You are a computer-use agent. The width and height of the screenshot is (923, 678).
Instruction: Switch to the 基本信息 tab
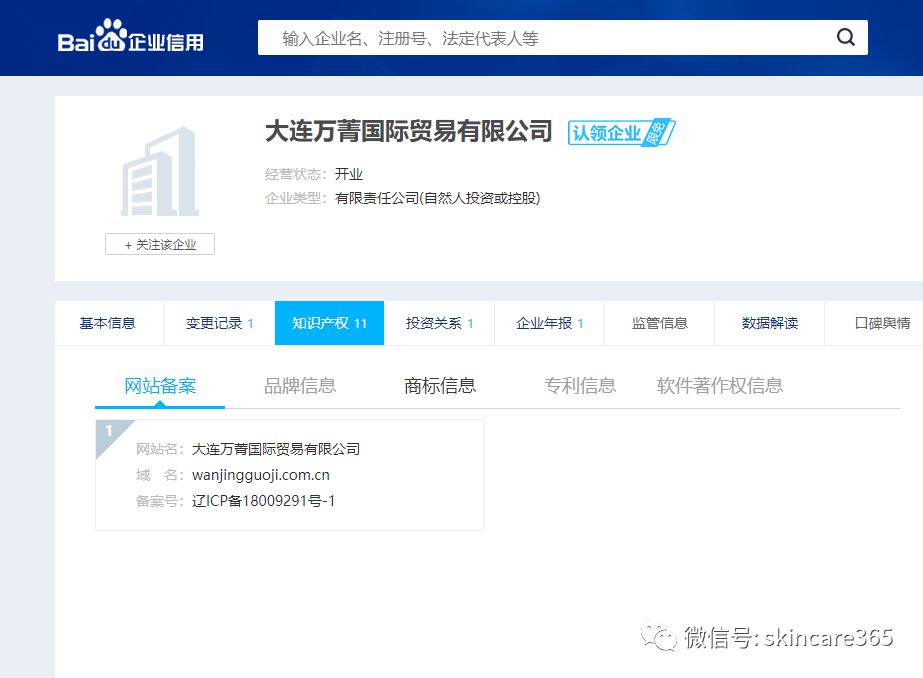coord(108,322)
